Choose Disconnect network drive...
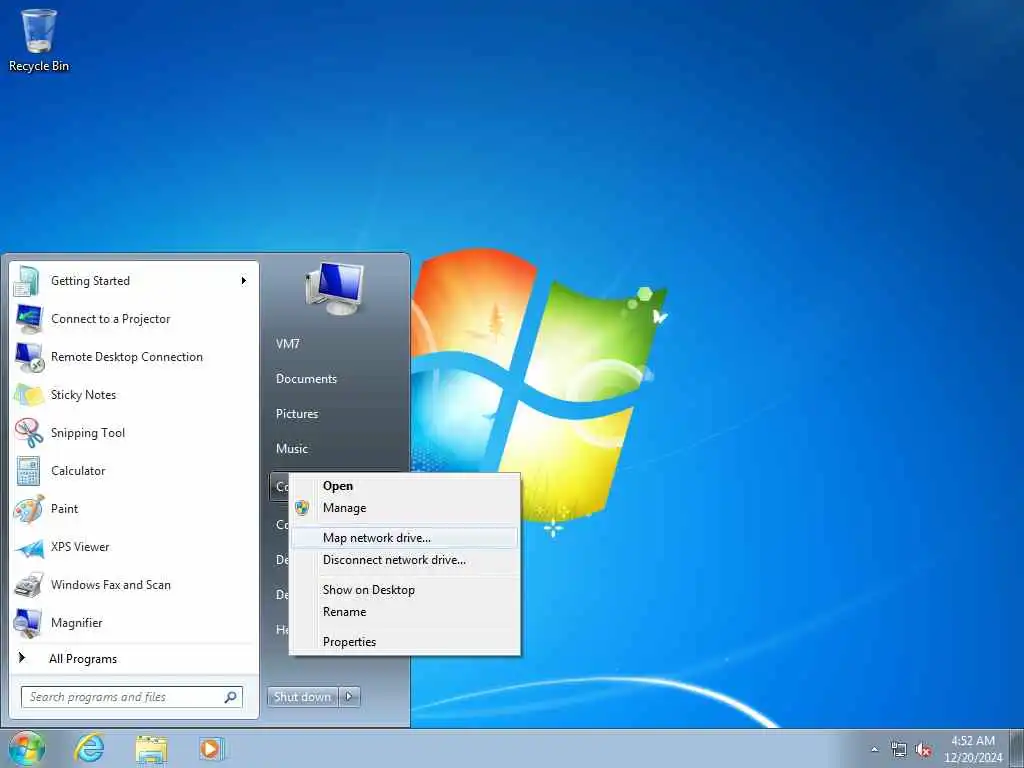Viewport: 1024px width, 768px height. coord(405,560)
